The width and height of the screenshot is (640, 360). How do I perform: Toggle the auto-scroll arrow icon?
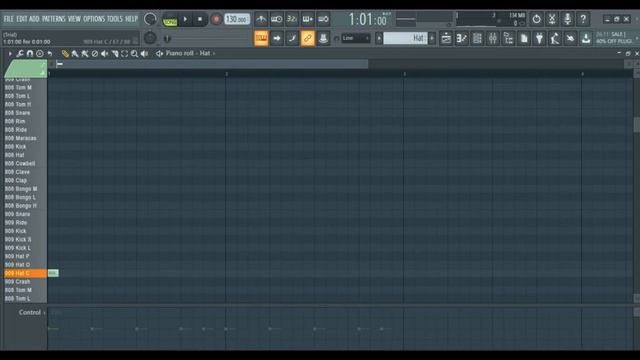(x=276, y=38)
